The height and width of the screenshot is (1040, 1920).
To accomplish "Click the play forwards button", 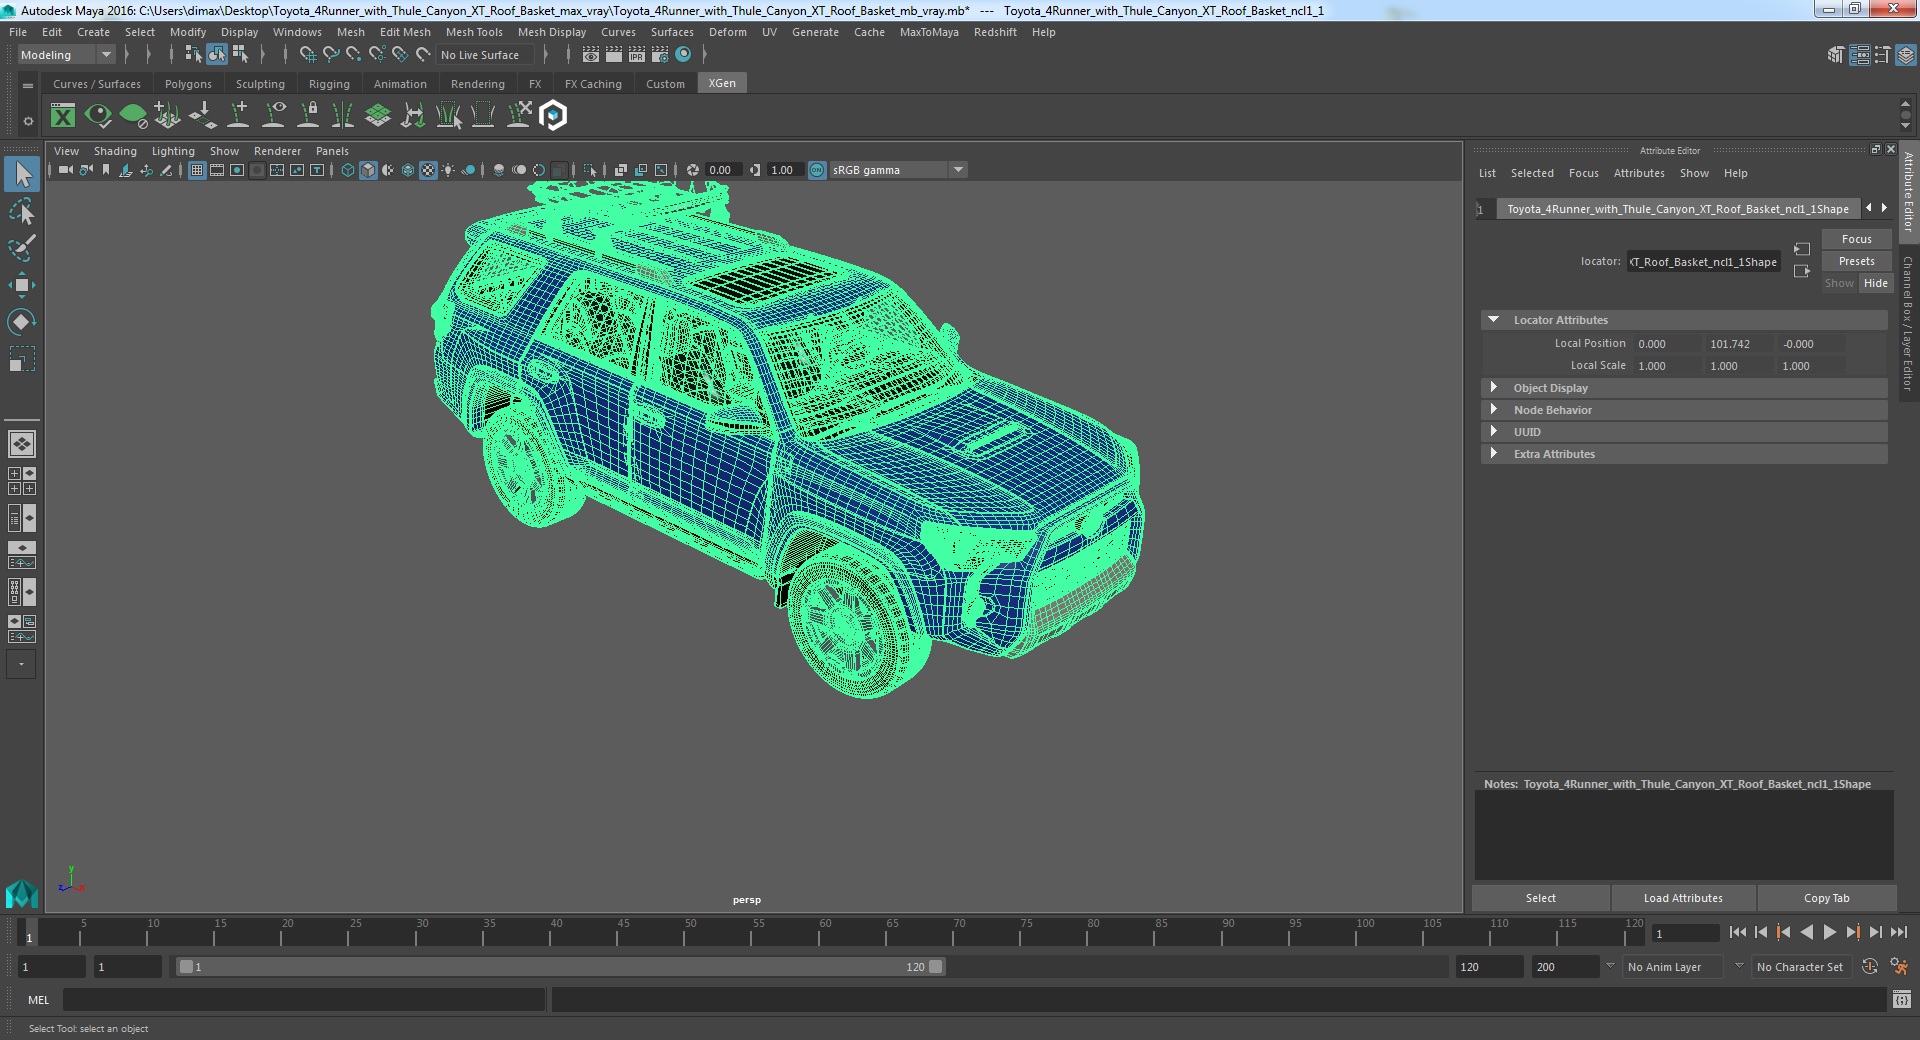I will click(x=1829, y=932).
